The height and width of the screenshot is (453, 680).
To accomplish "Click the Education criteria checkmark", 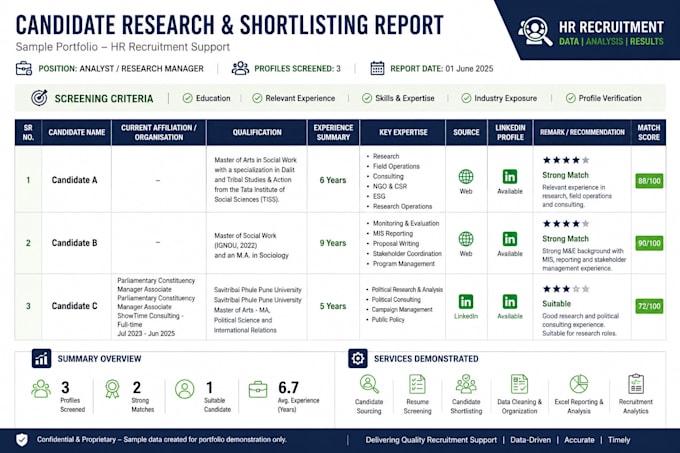I will tap(187, 98).
